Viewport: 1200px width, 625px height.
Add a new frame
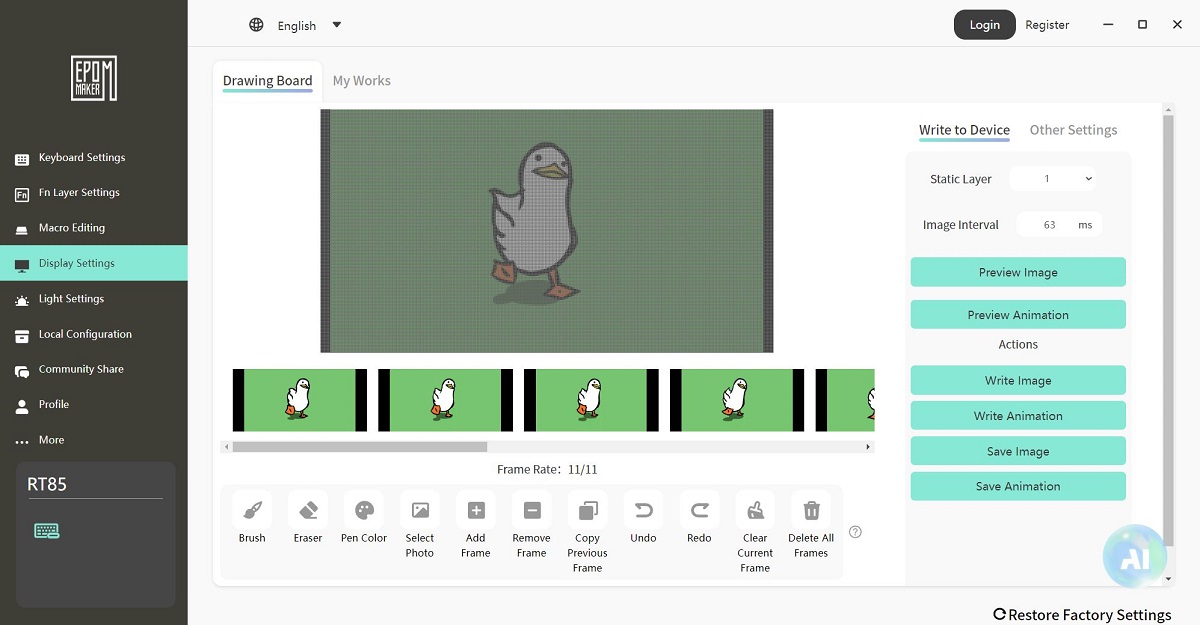[476, 511]
